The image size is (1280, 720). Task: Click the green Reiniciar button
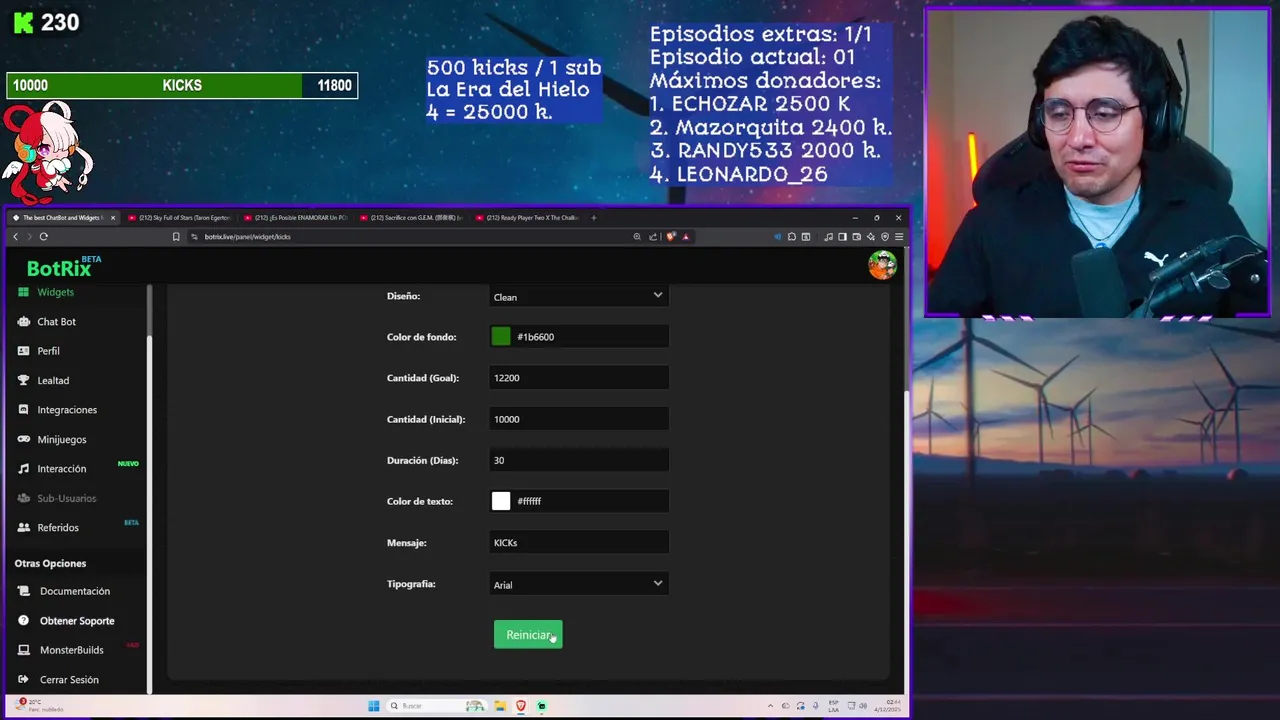[x=528, y=635]
